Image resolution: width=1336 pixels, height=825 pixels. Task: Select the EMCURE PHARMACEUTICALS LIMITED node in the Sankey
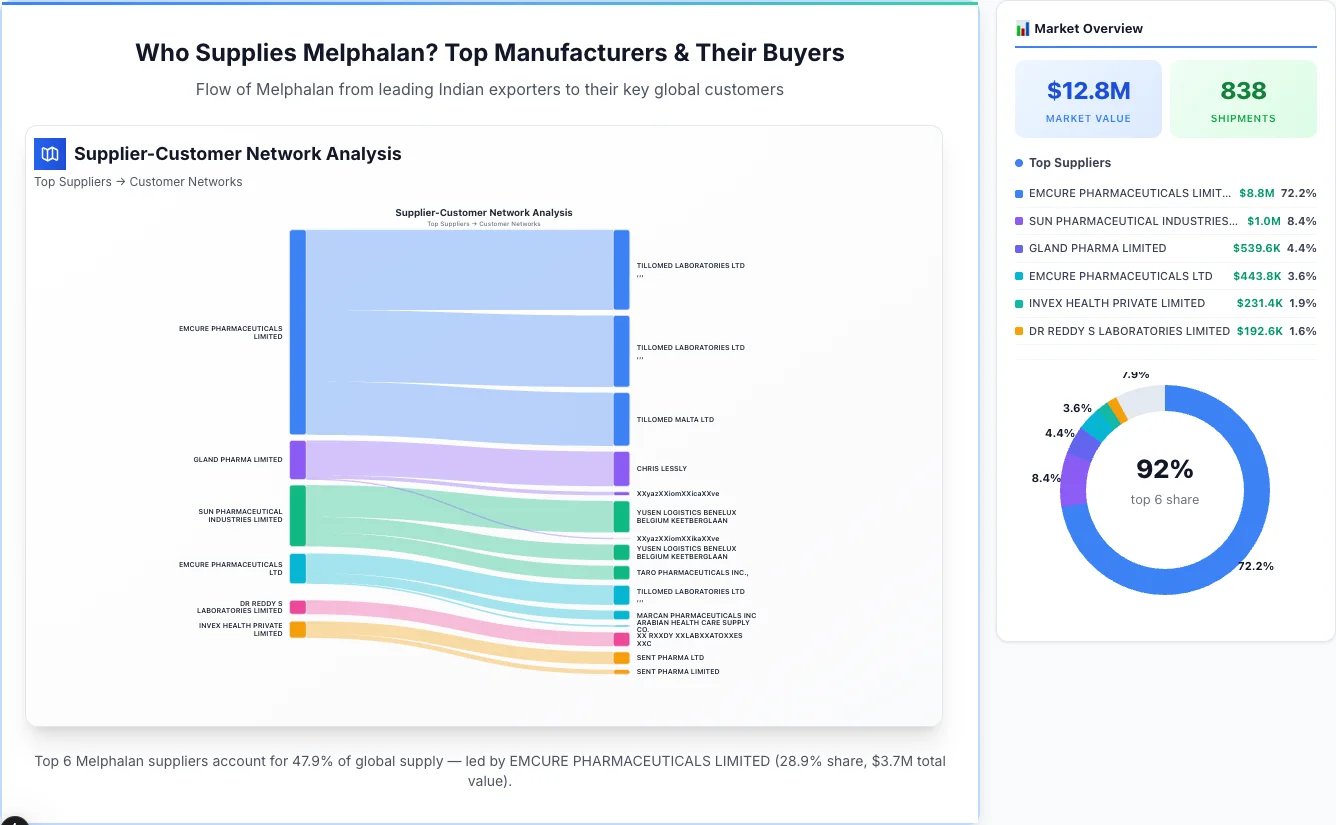coord(295,330)
